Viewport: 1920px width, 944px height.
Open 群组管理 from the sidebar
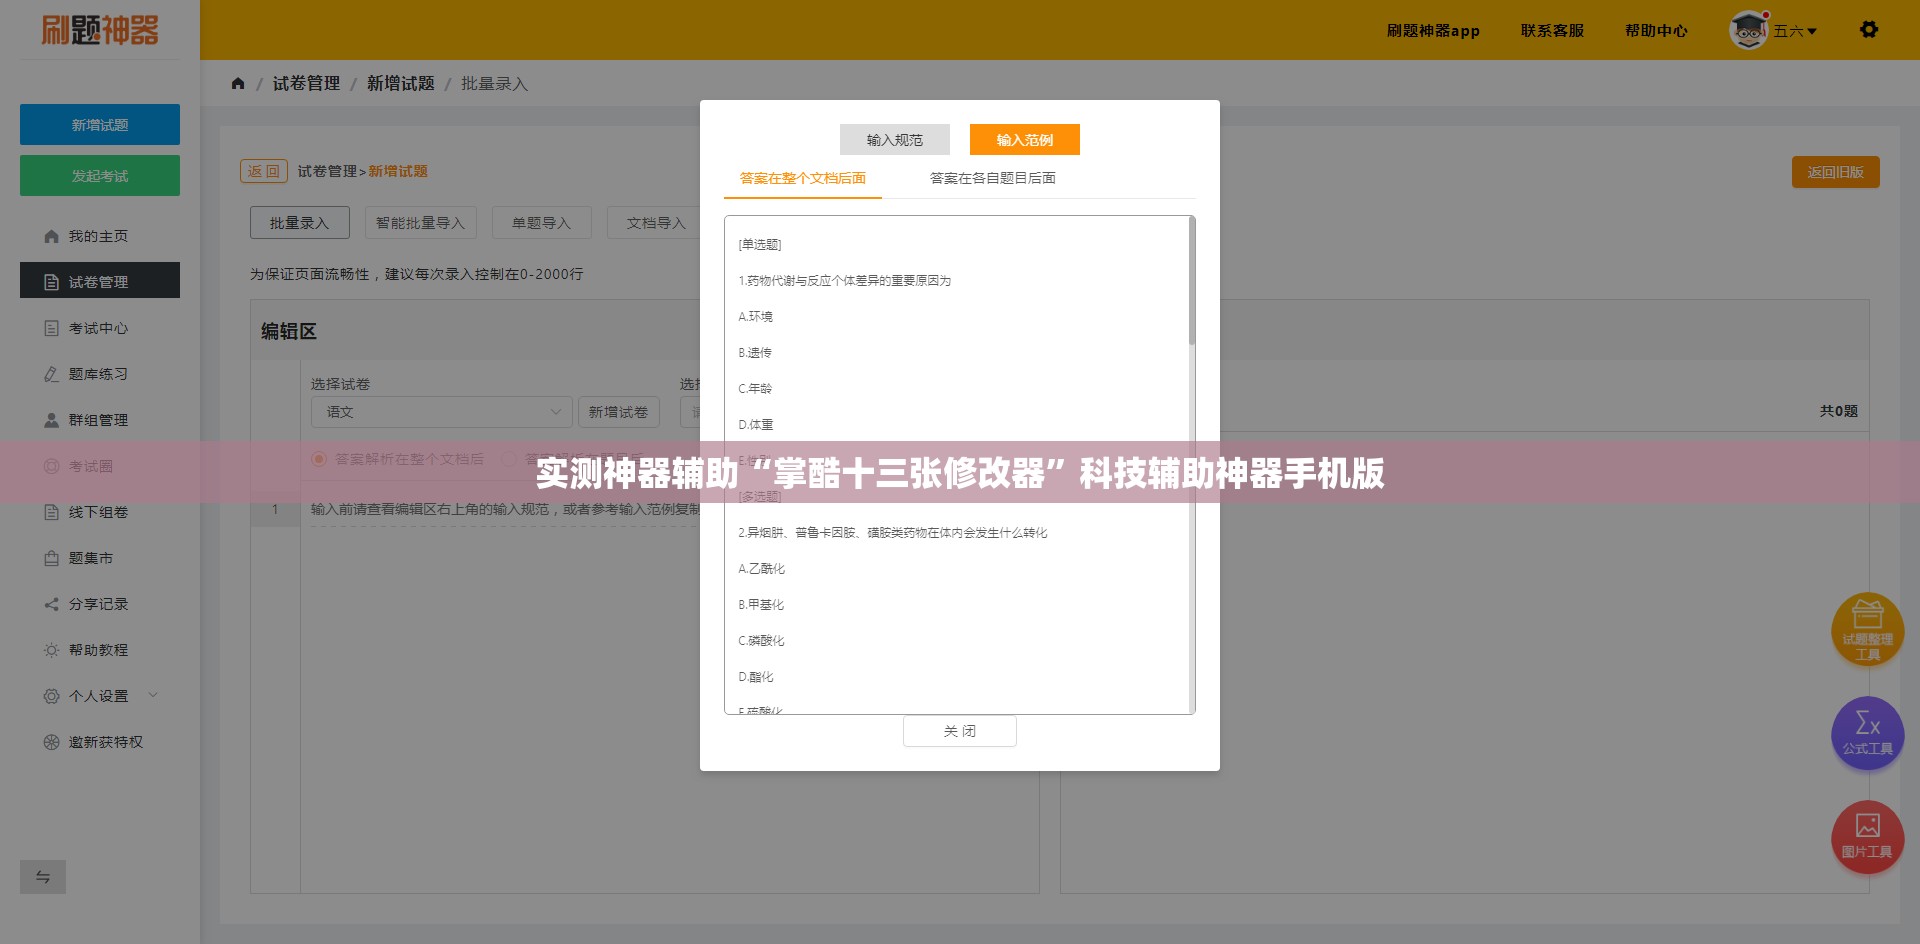coord(100,420)
